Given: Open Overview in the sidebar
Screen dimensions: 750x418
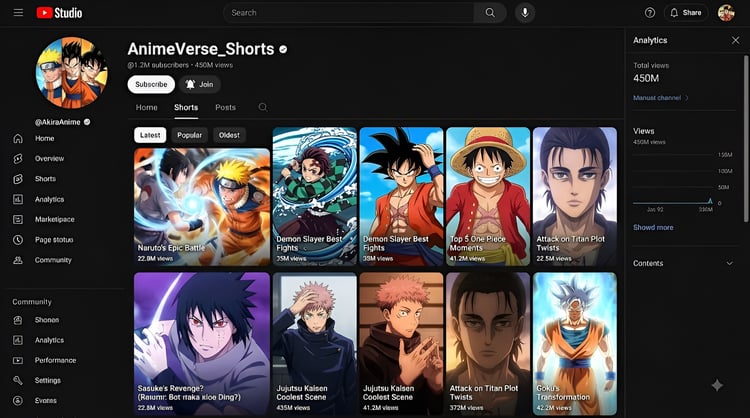Looking at the screenshot, I should pos(49,159).
